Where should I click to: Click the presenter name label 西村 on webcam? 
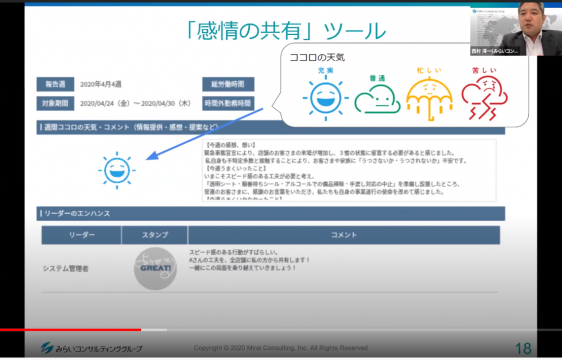(495, 52)
